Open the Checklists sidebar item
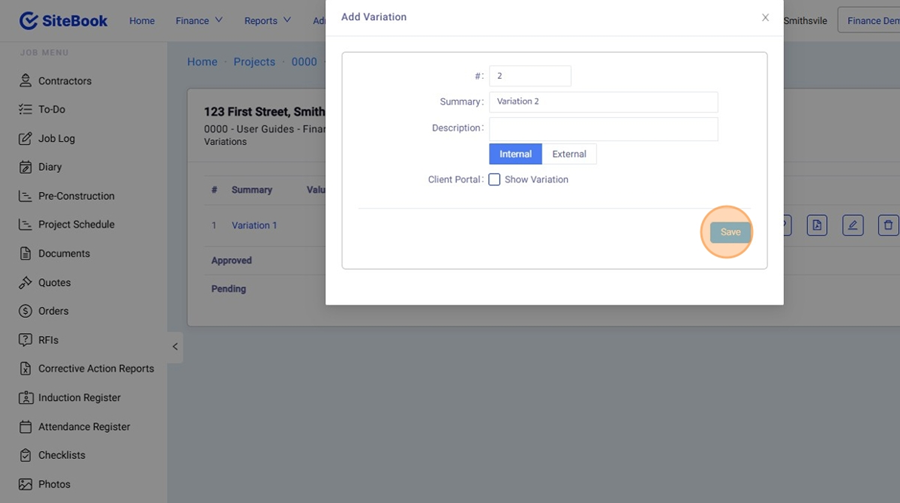Viewport: 900px width, 503px height. tap(61, 455)
